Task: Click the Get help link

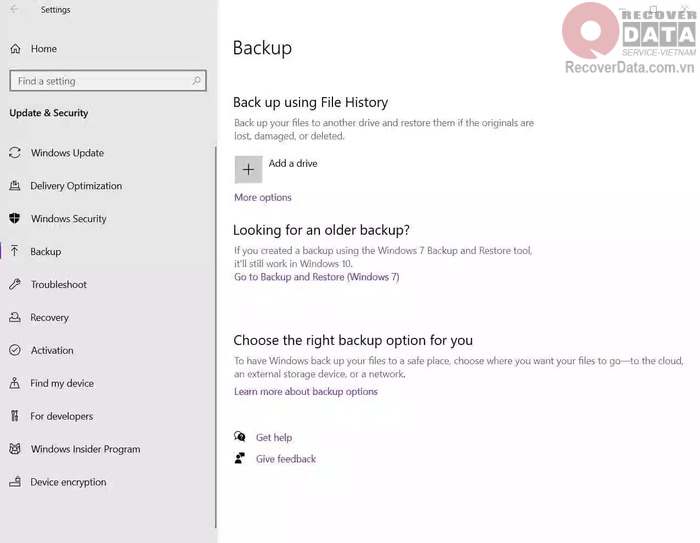Action: [x=274, y=438]
